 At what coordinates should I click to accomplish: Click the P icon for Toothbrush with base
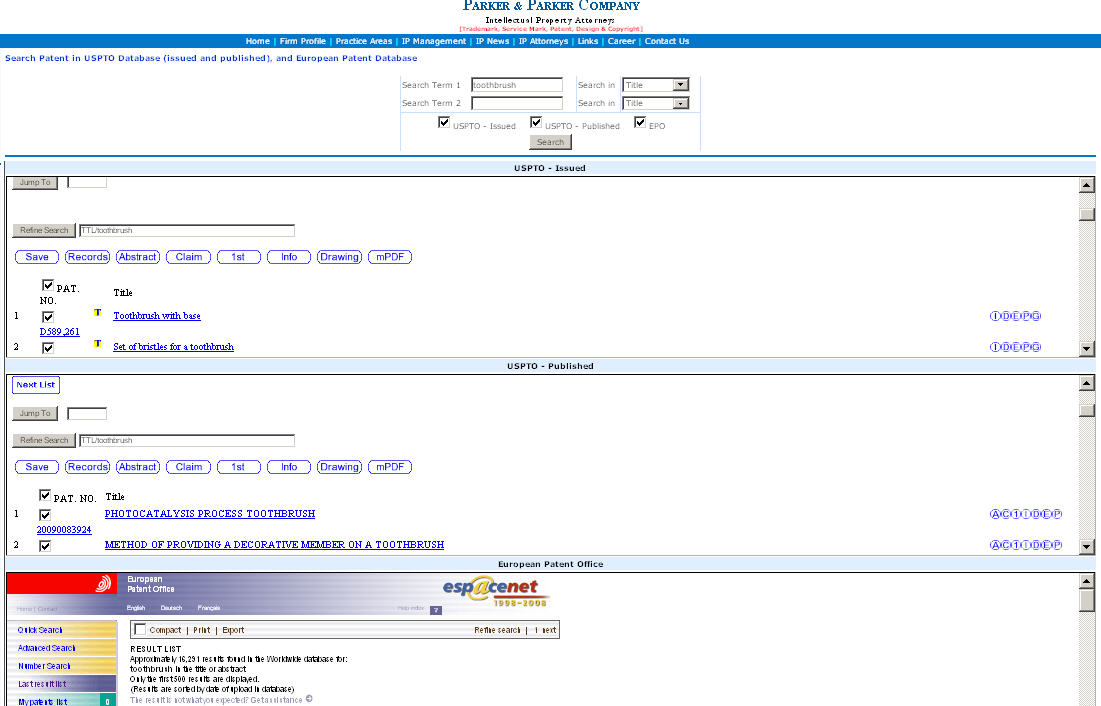pyautogui.click(x=1026, y=316)
